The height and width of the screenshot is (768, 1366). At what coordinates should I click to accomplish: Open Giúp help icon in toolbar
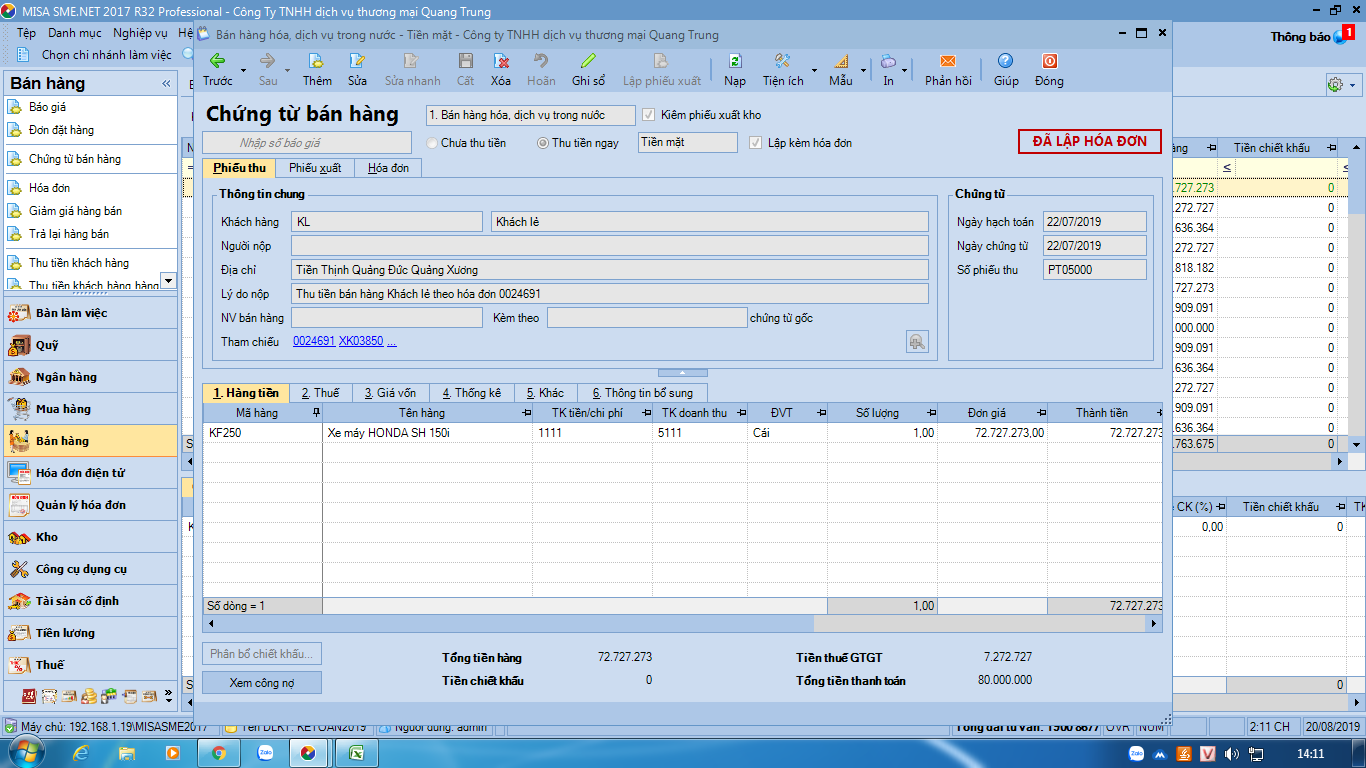click(x=1005, y=62)
